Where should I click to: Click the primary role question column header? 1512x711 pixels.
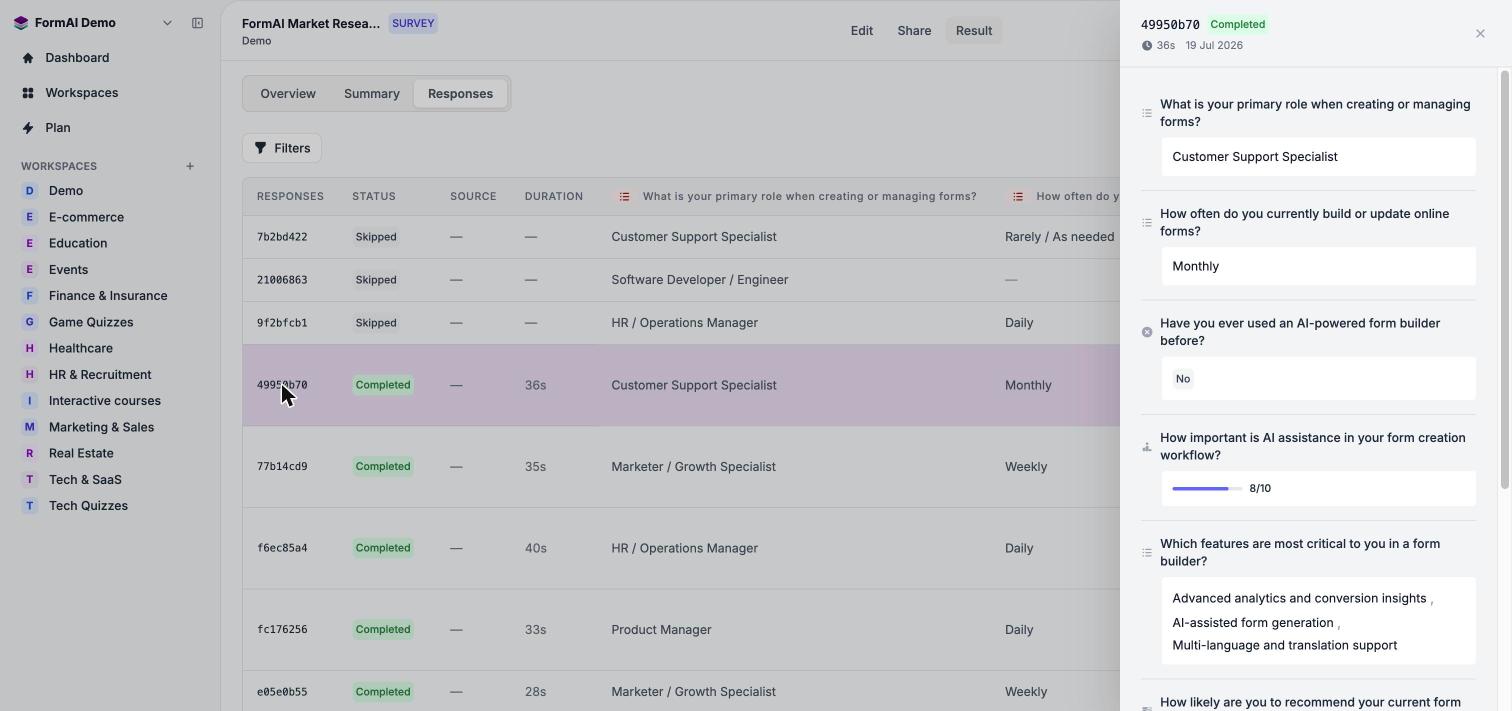click(809, 197)
